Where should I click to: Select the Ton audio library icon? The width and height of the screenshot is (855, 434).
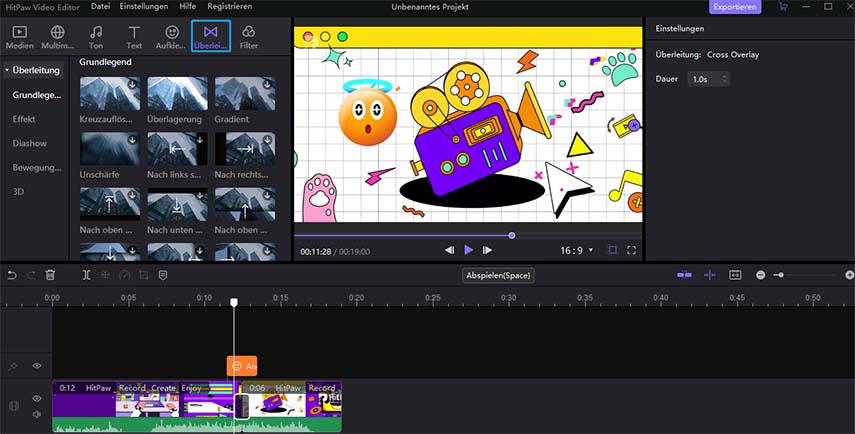pyautogui.click(x=96, y=37)
